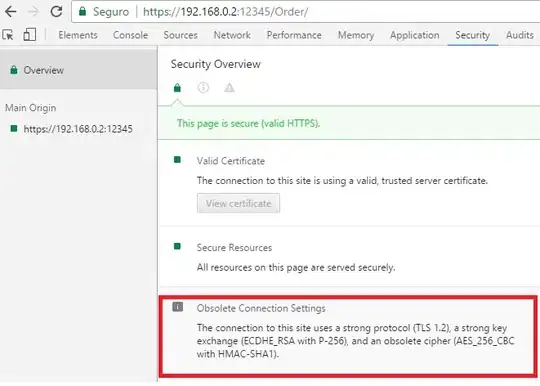Click the URL address bar field

(306, 12)
